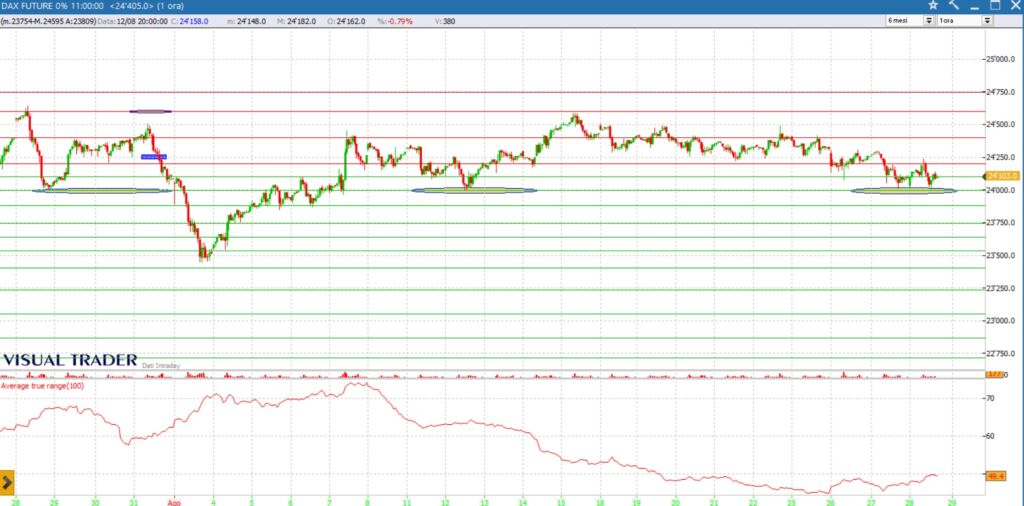Click the 60 level on ATR axis

pyautogui.click(x=991, y=435)
